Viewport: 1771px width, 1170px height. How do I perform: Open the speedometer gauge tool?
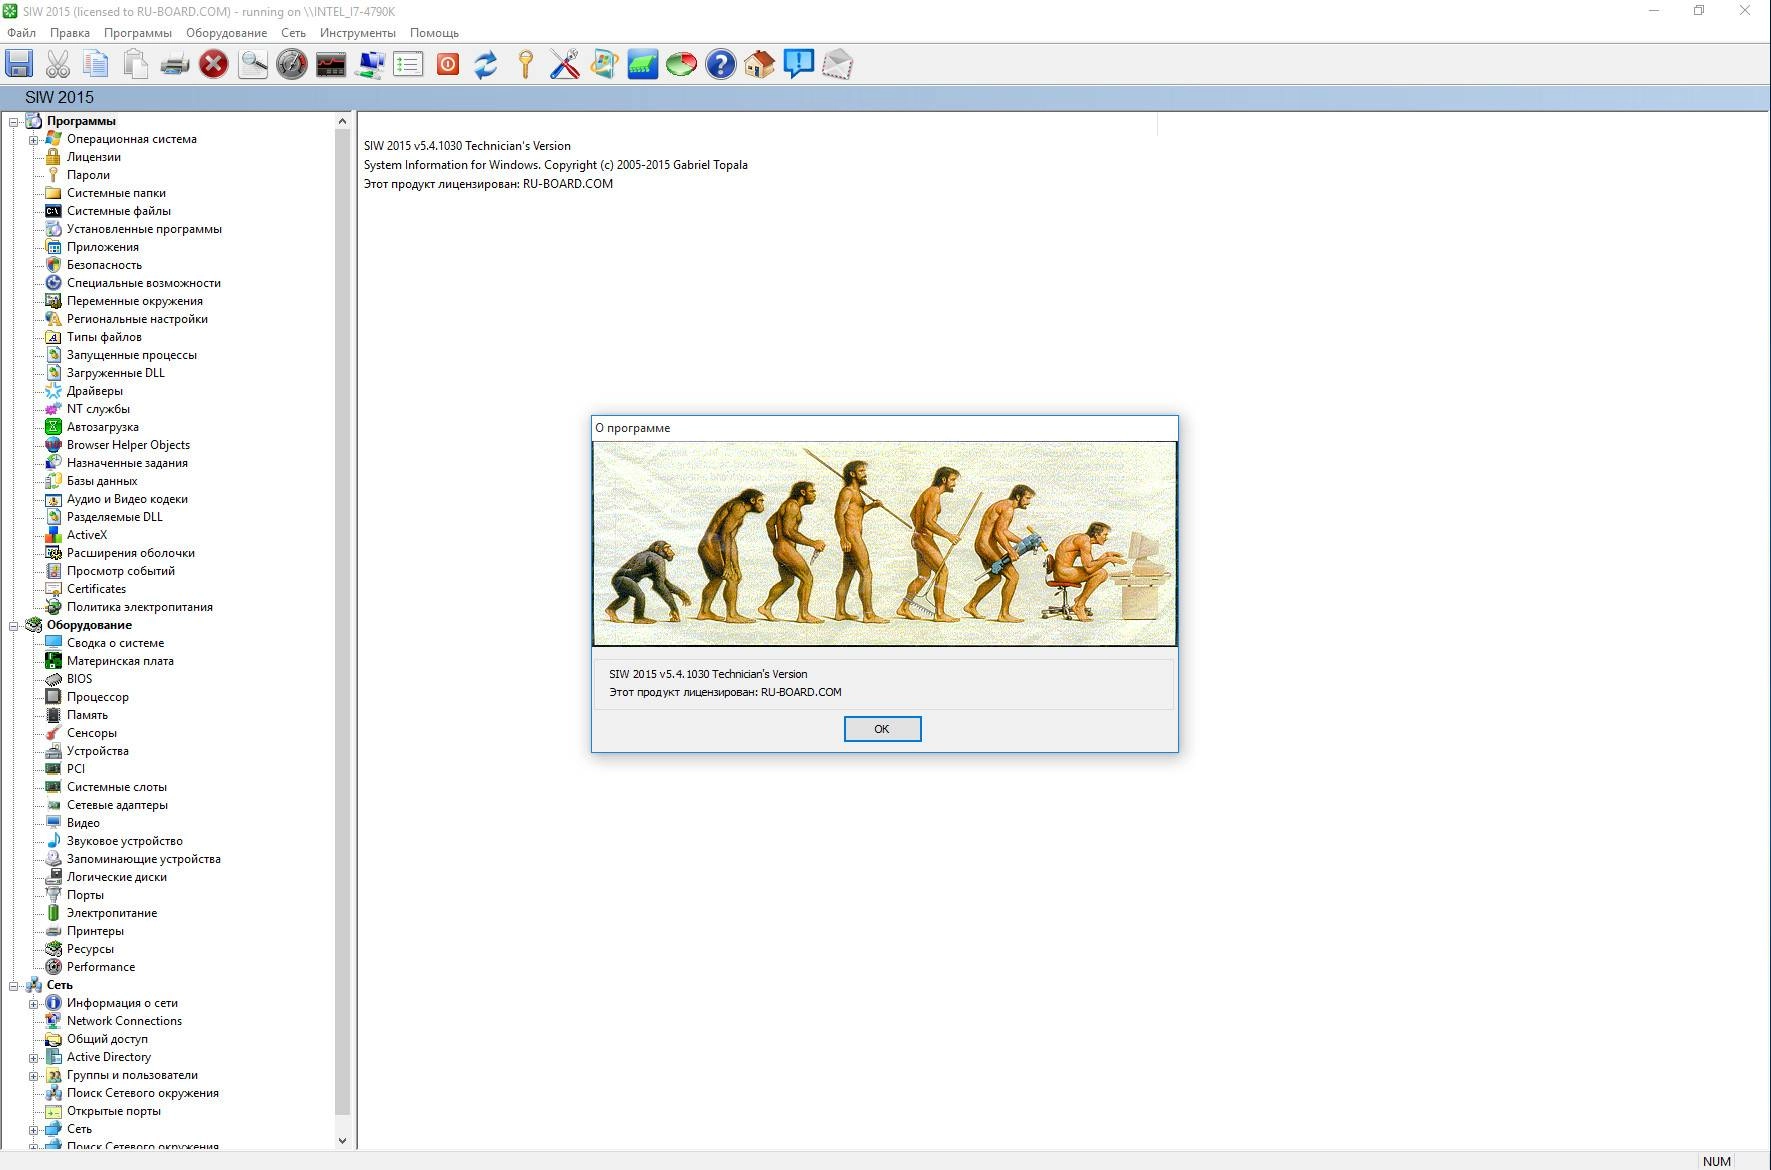[292, 65]
